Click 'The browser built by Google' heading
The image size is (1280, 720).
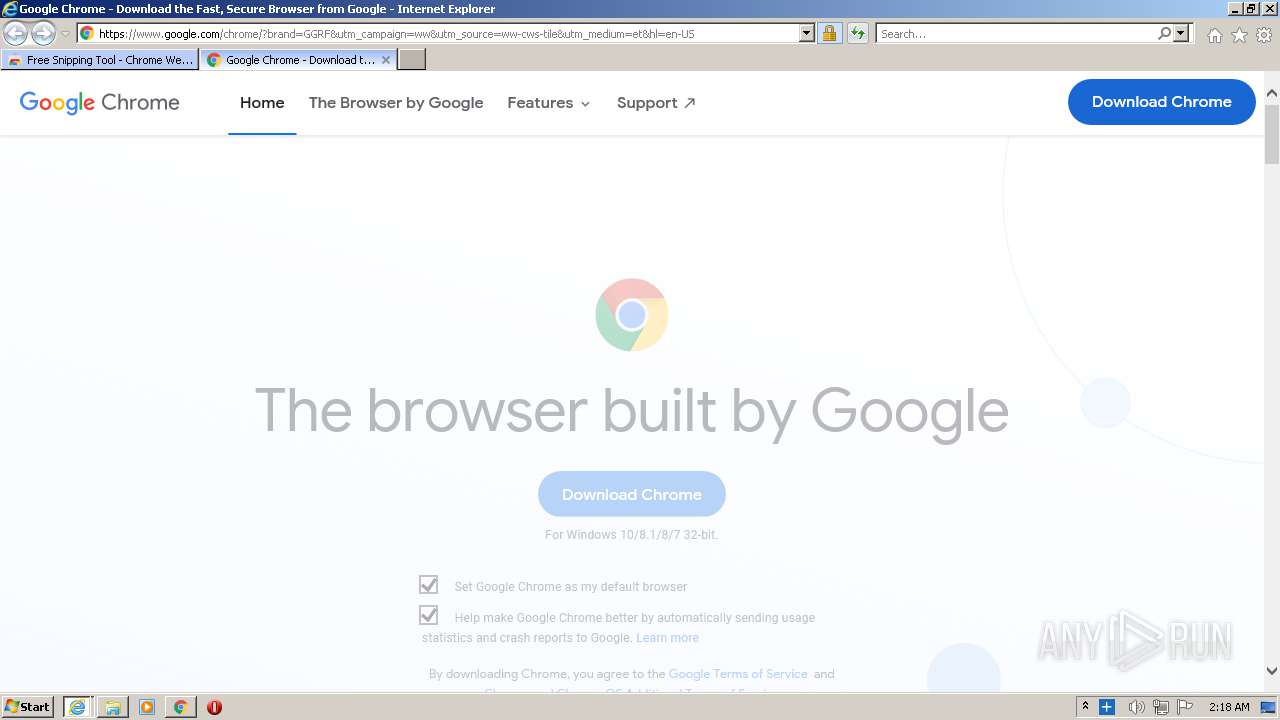tap(632, 411)
